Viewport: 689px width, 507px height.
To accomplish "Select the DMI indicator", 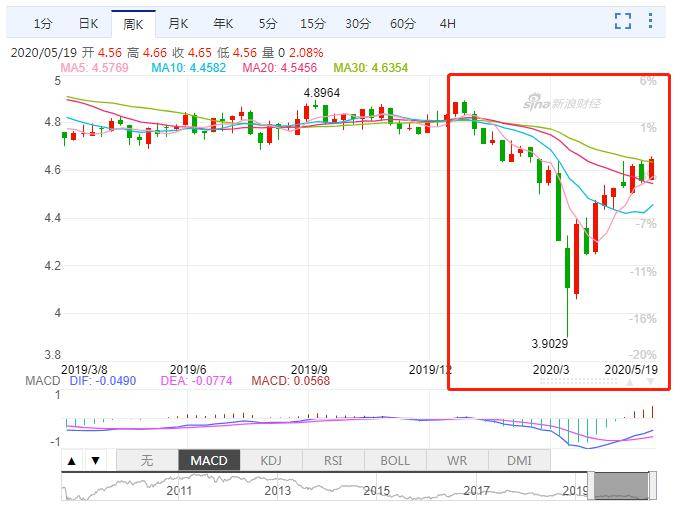I will pyautogui.click(x=519, y=461).
